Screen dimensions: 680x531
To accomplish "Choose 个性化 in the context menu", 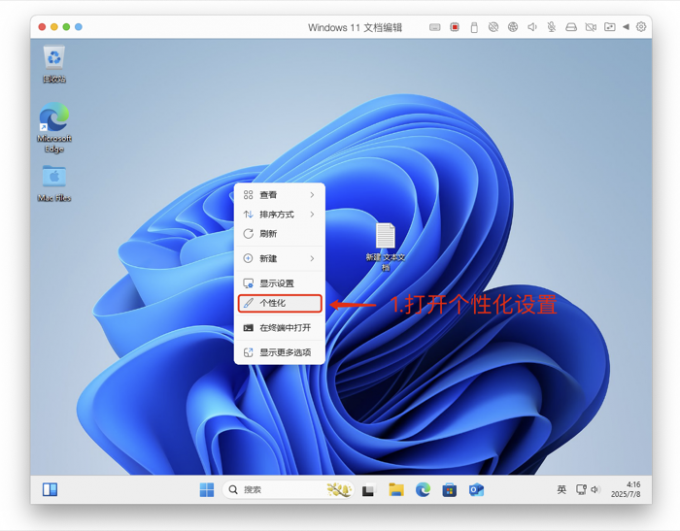I will [280, 303].
